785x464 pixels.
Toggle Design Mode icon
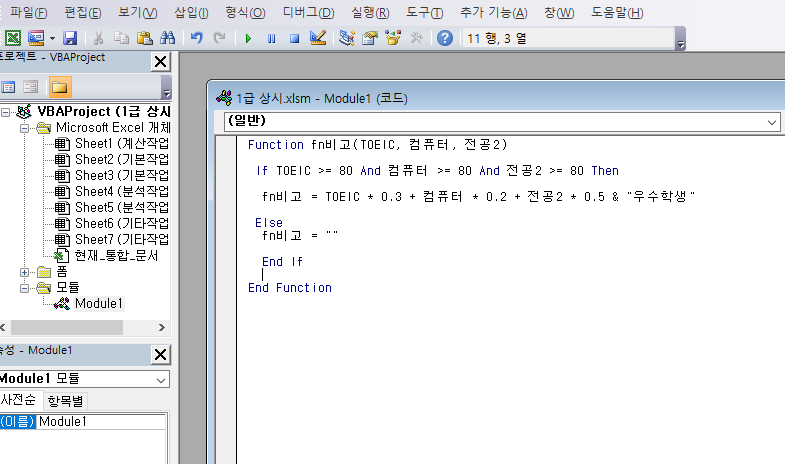click(x=318, y=38)
